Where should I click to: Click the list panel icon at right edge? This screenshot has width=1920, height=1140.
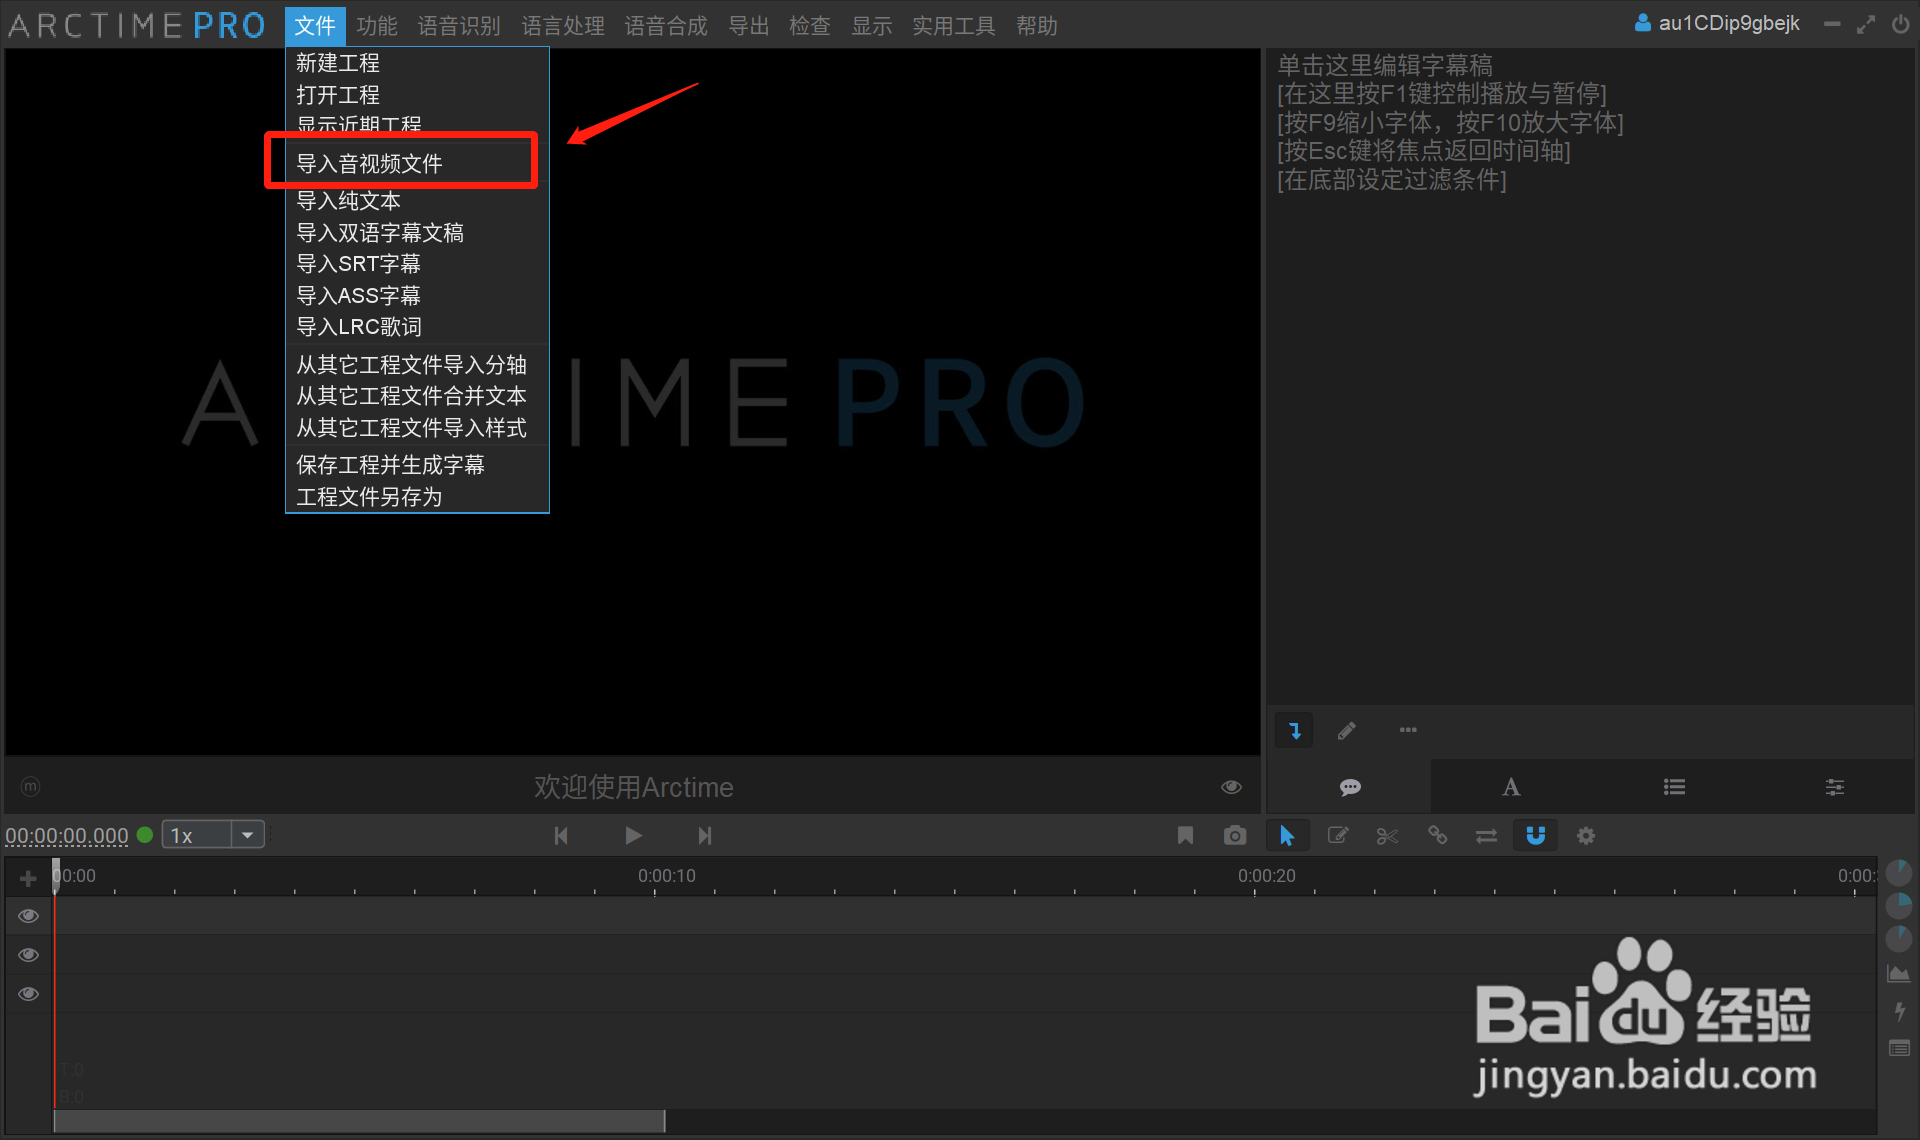(x=1898, y=1048)
